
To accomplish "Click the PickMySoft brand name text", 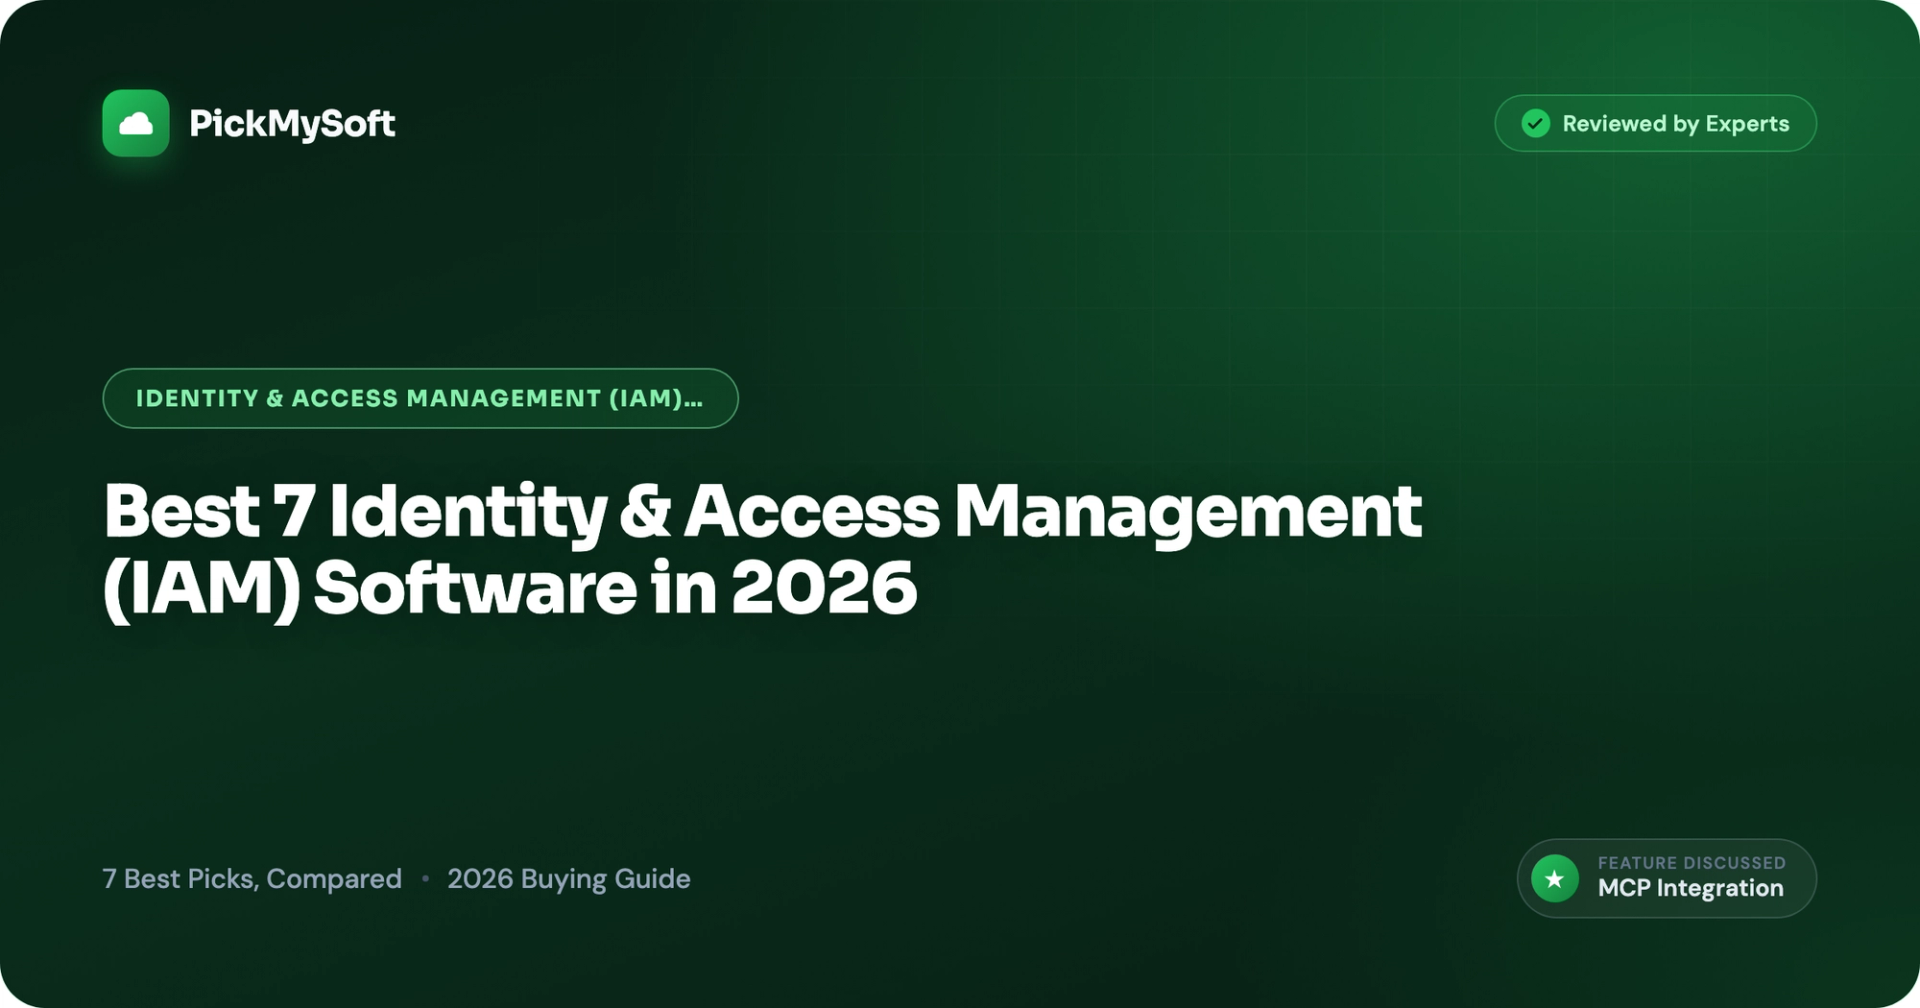I will coord(292,124).
